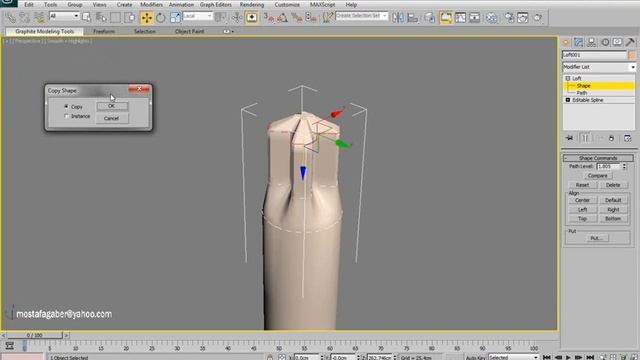Switch to Modify command panel tab
Viewport: 640px width, 360px height.
coord(578,42)
